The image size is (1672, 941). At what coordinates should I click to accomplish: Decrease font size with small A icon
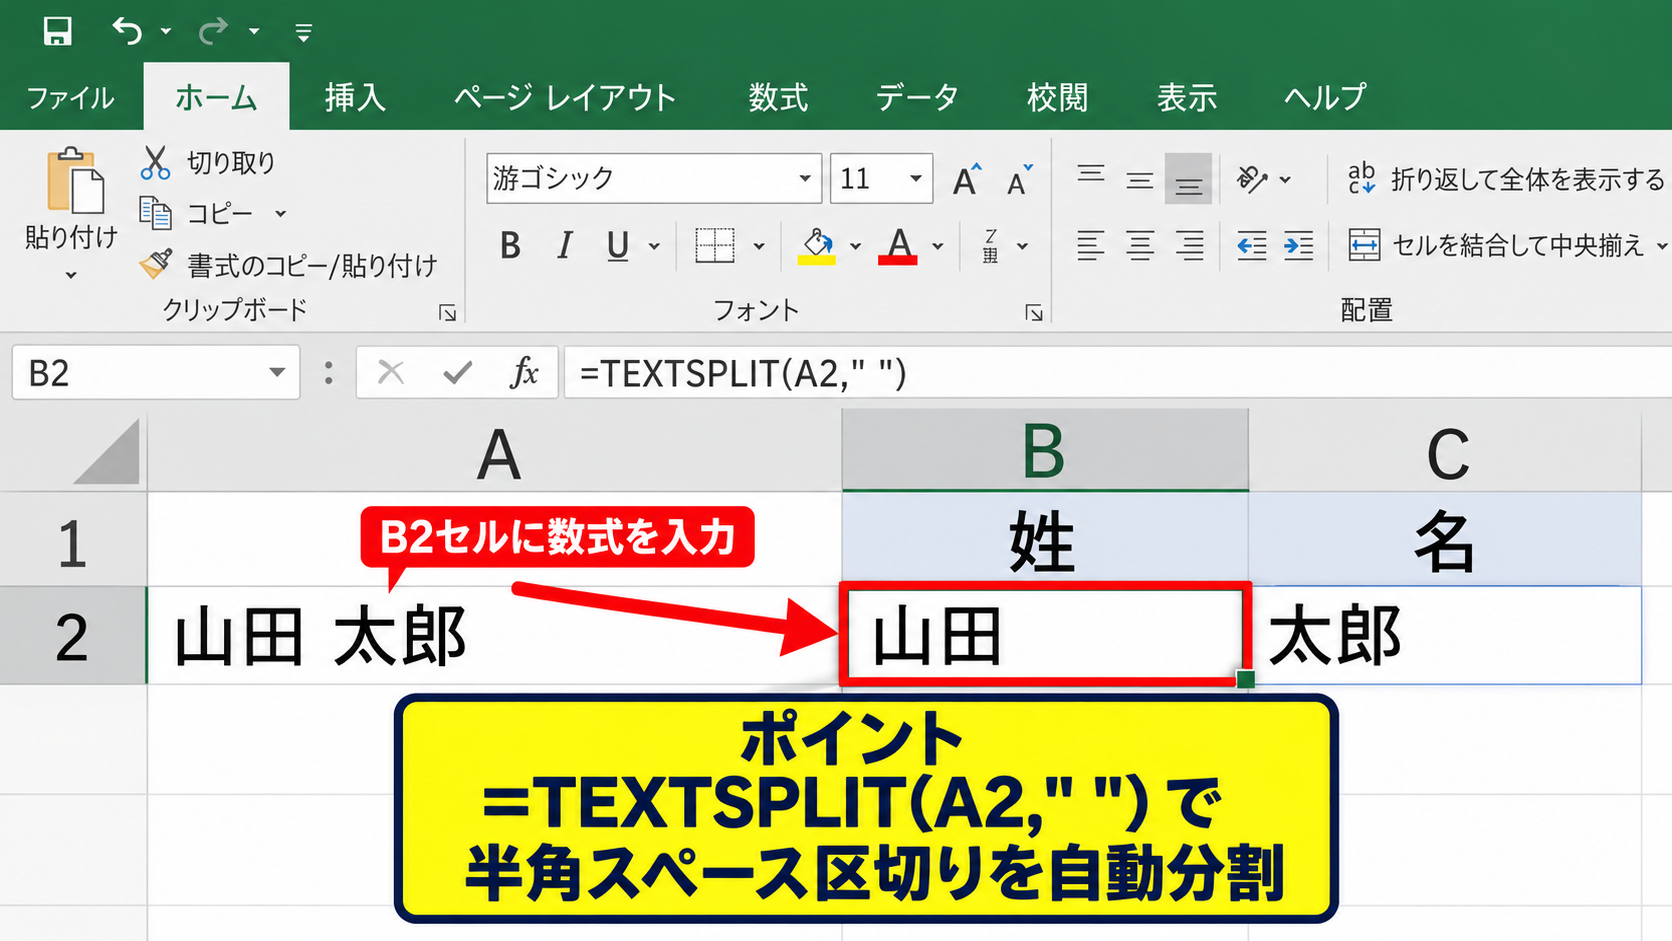(1019, 180)
